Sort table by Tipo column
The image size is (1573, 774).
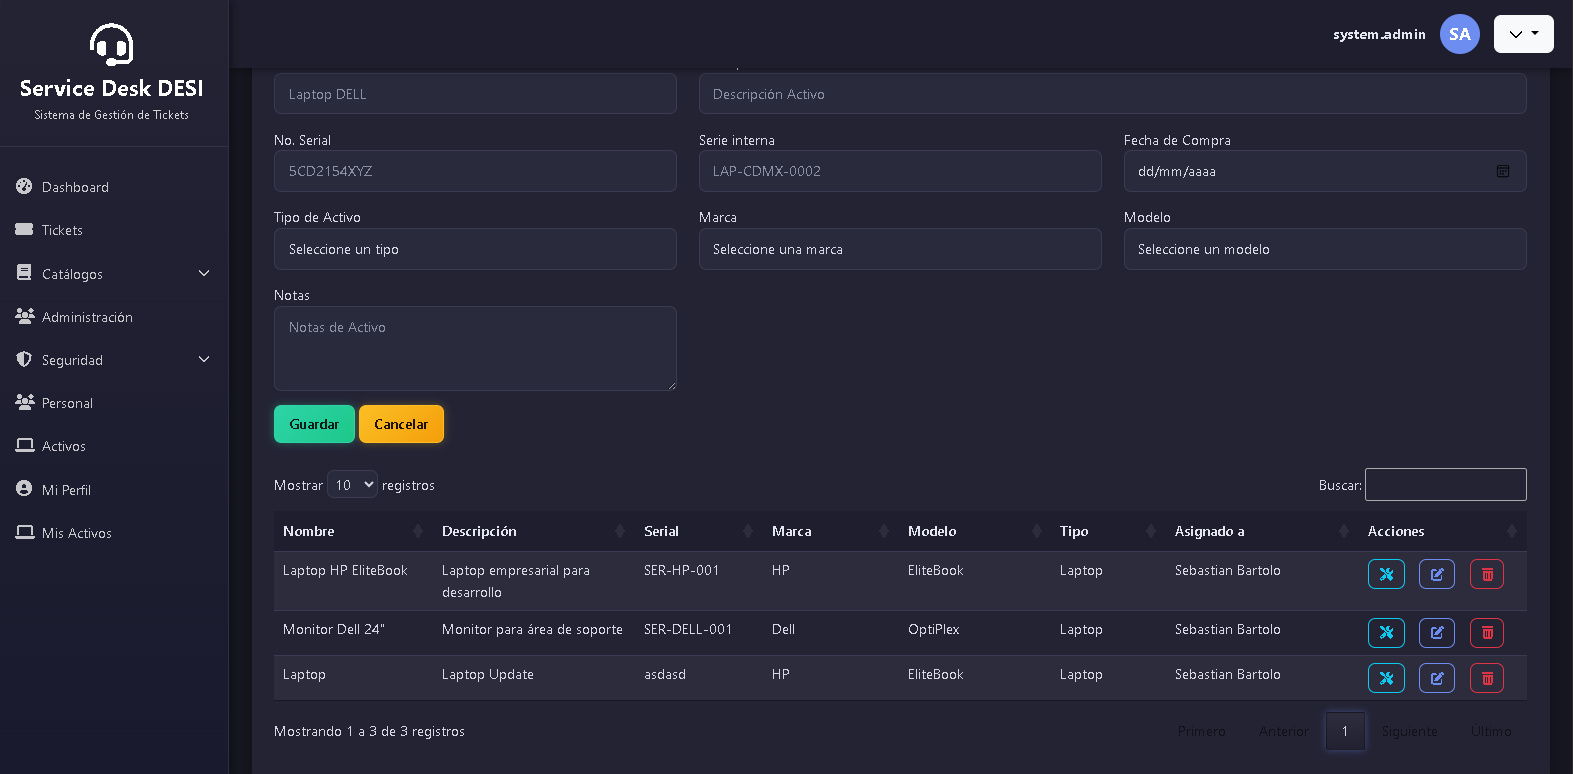click(1108, 531)
